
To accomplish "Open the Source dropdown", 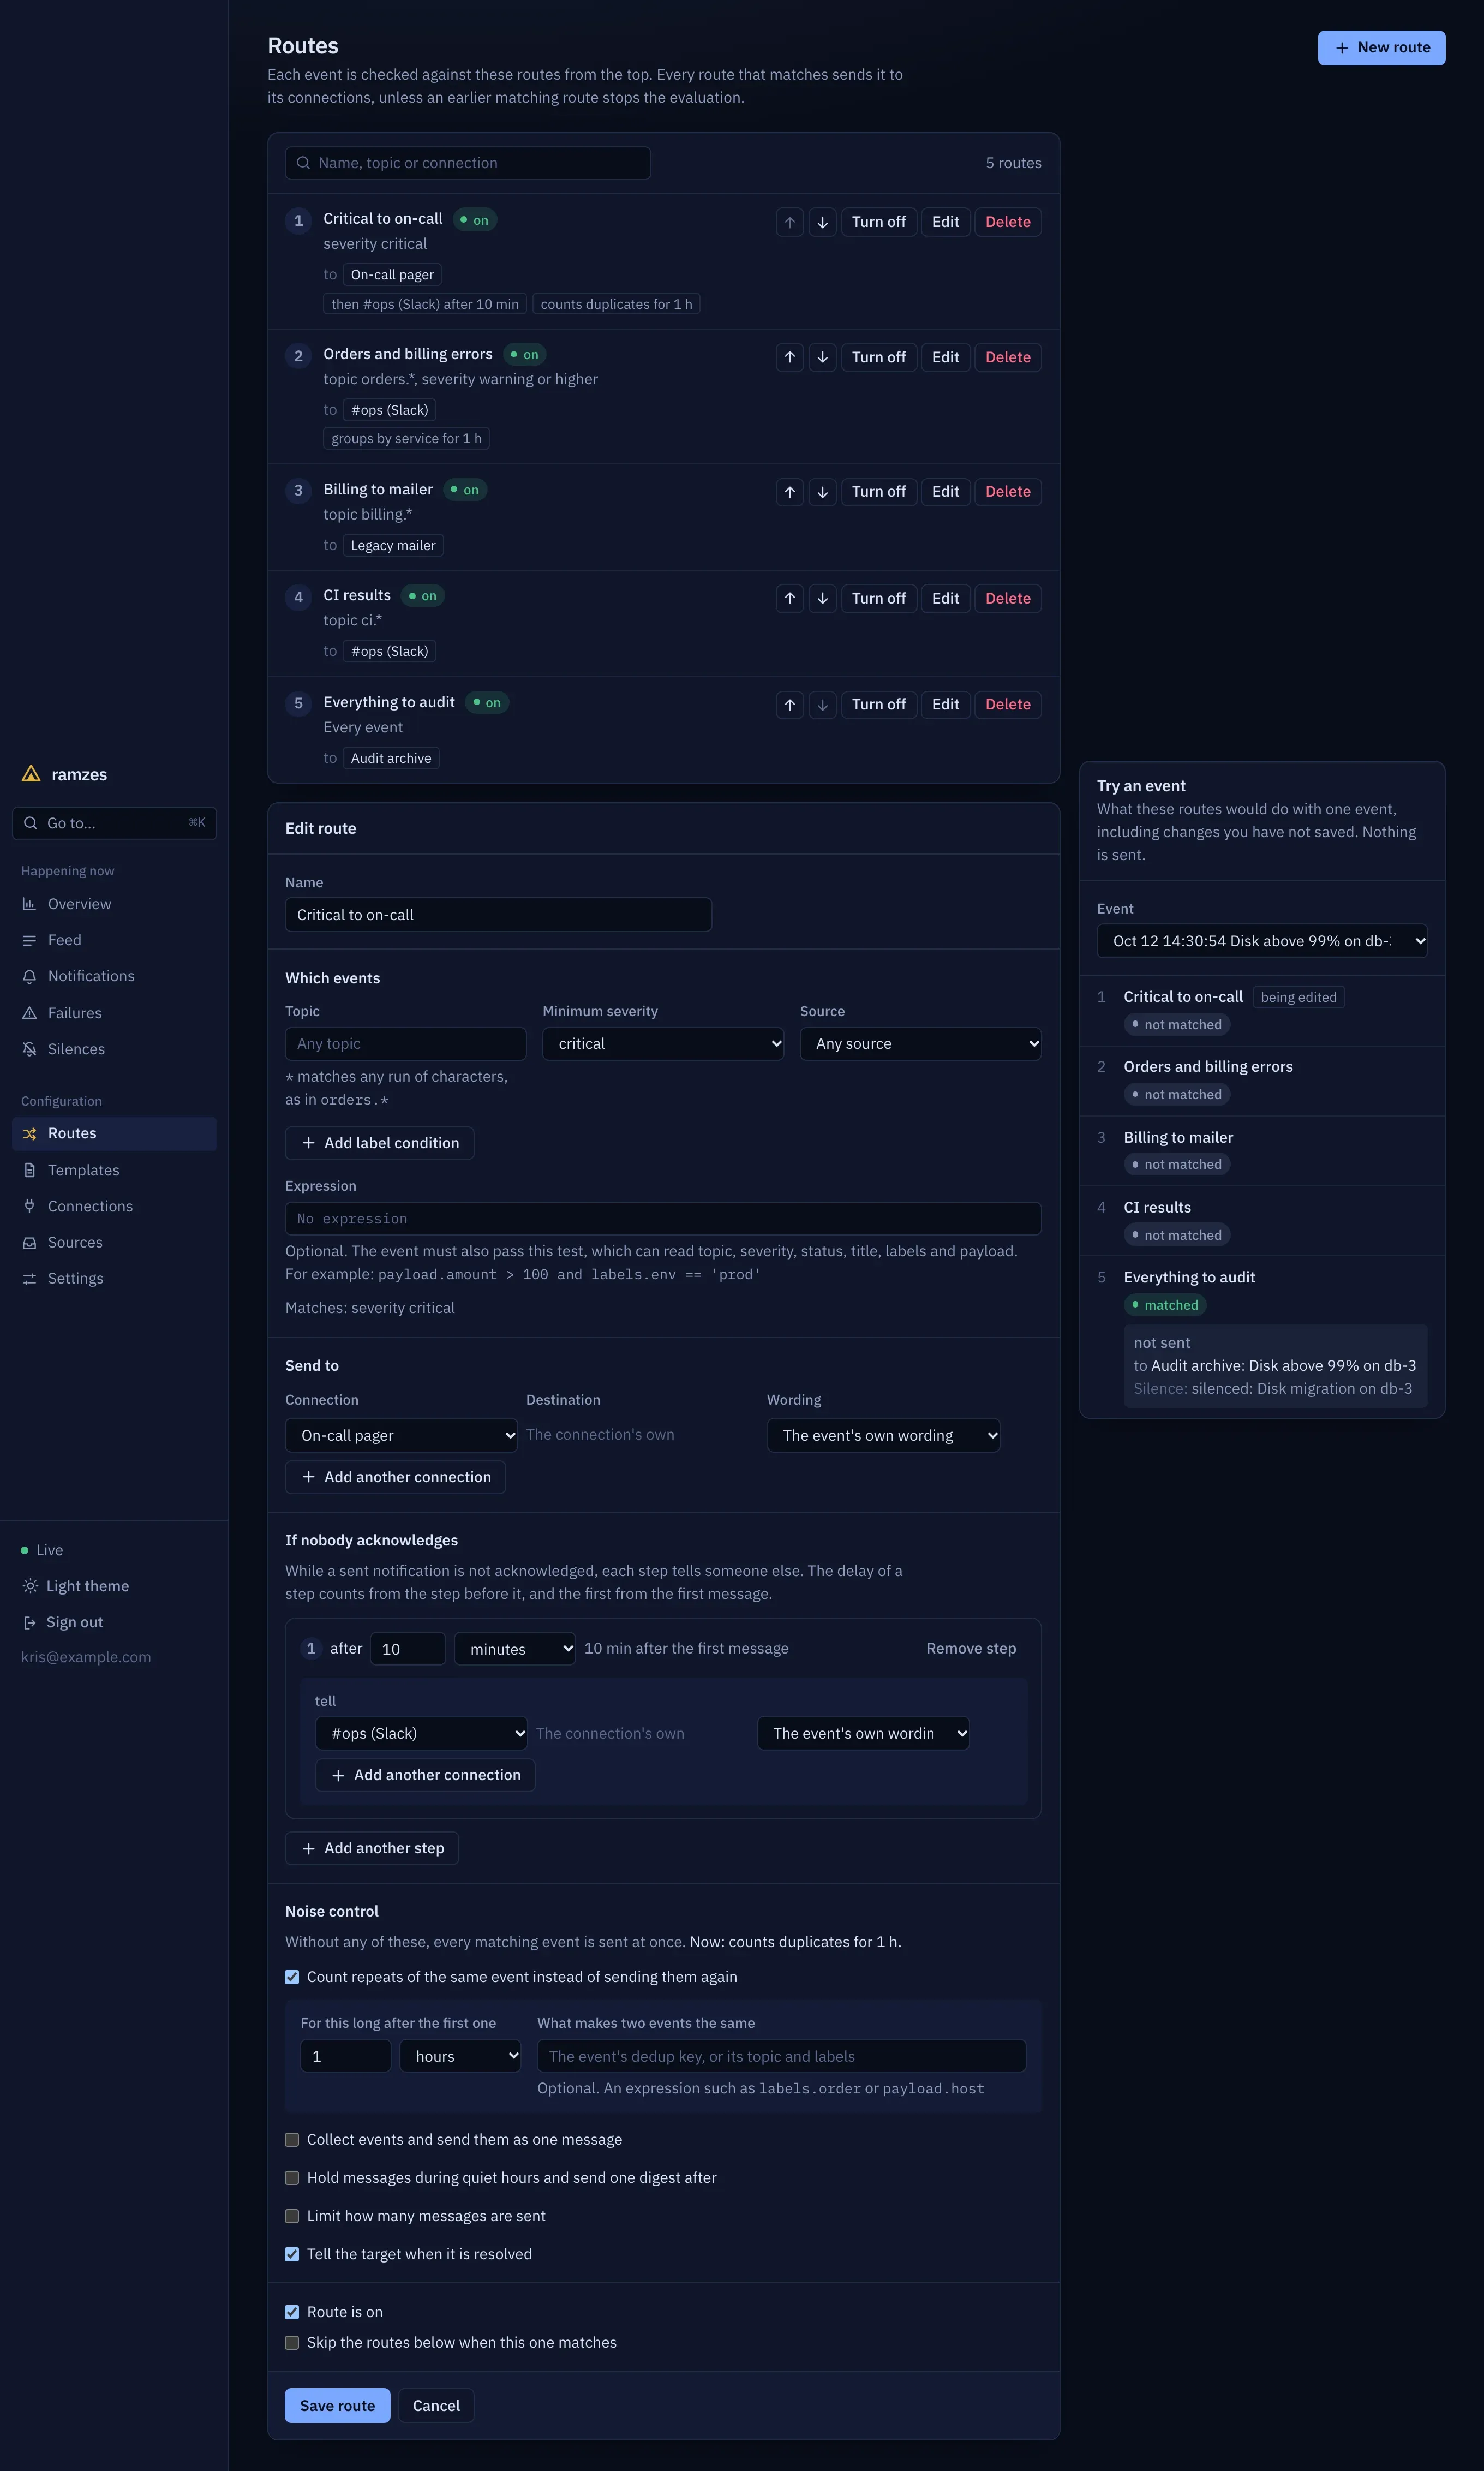I will pyautogui.click(x=920, y=1044).
